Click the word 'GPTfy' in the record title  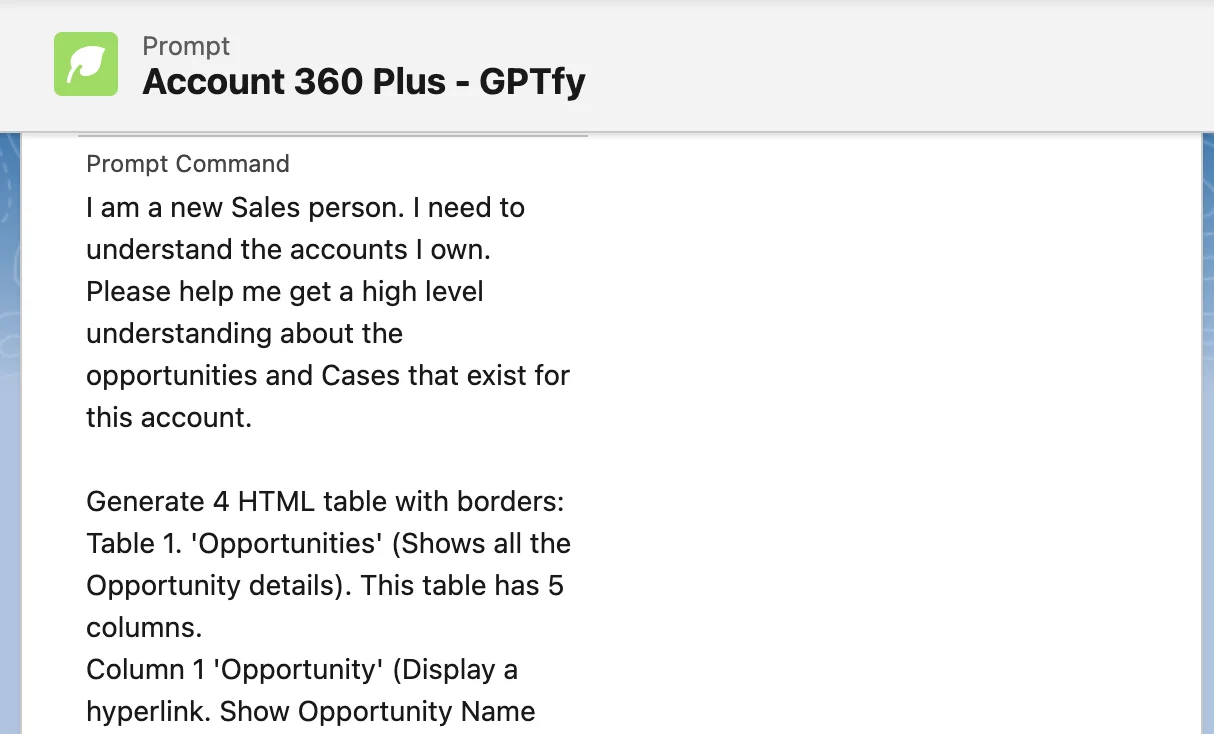click(531, 81)
